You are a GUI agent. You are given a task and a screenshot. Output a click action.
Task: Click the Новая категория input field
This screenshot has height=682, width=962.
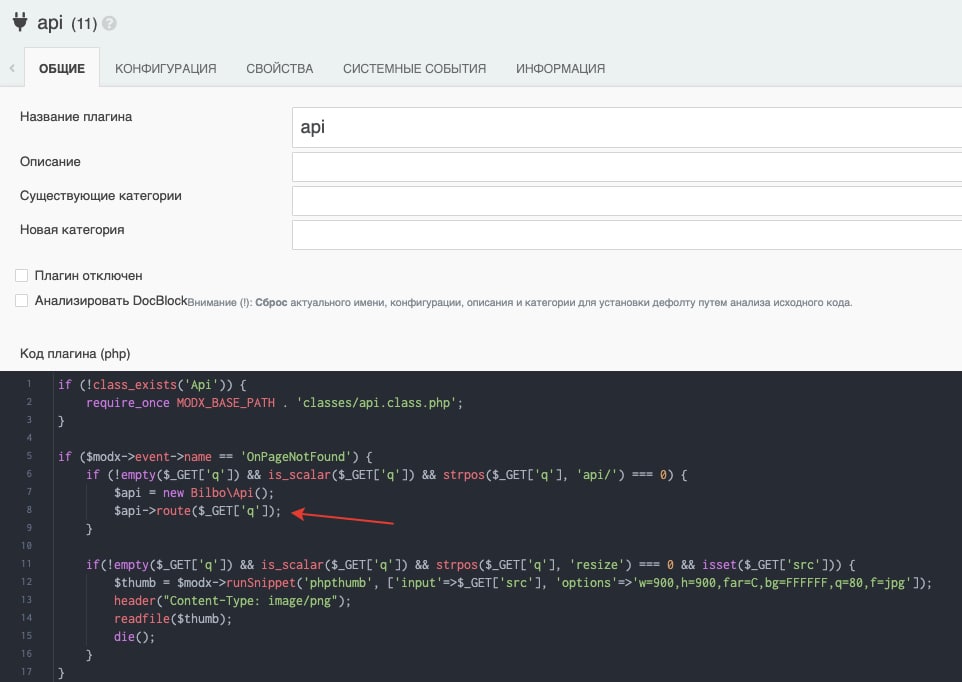click(x=627, y=235)
